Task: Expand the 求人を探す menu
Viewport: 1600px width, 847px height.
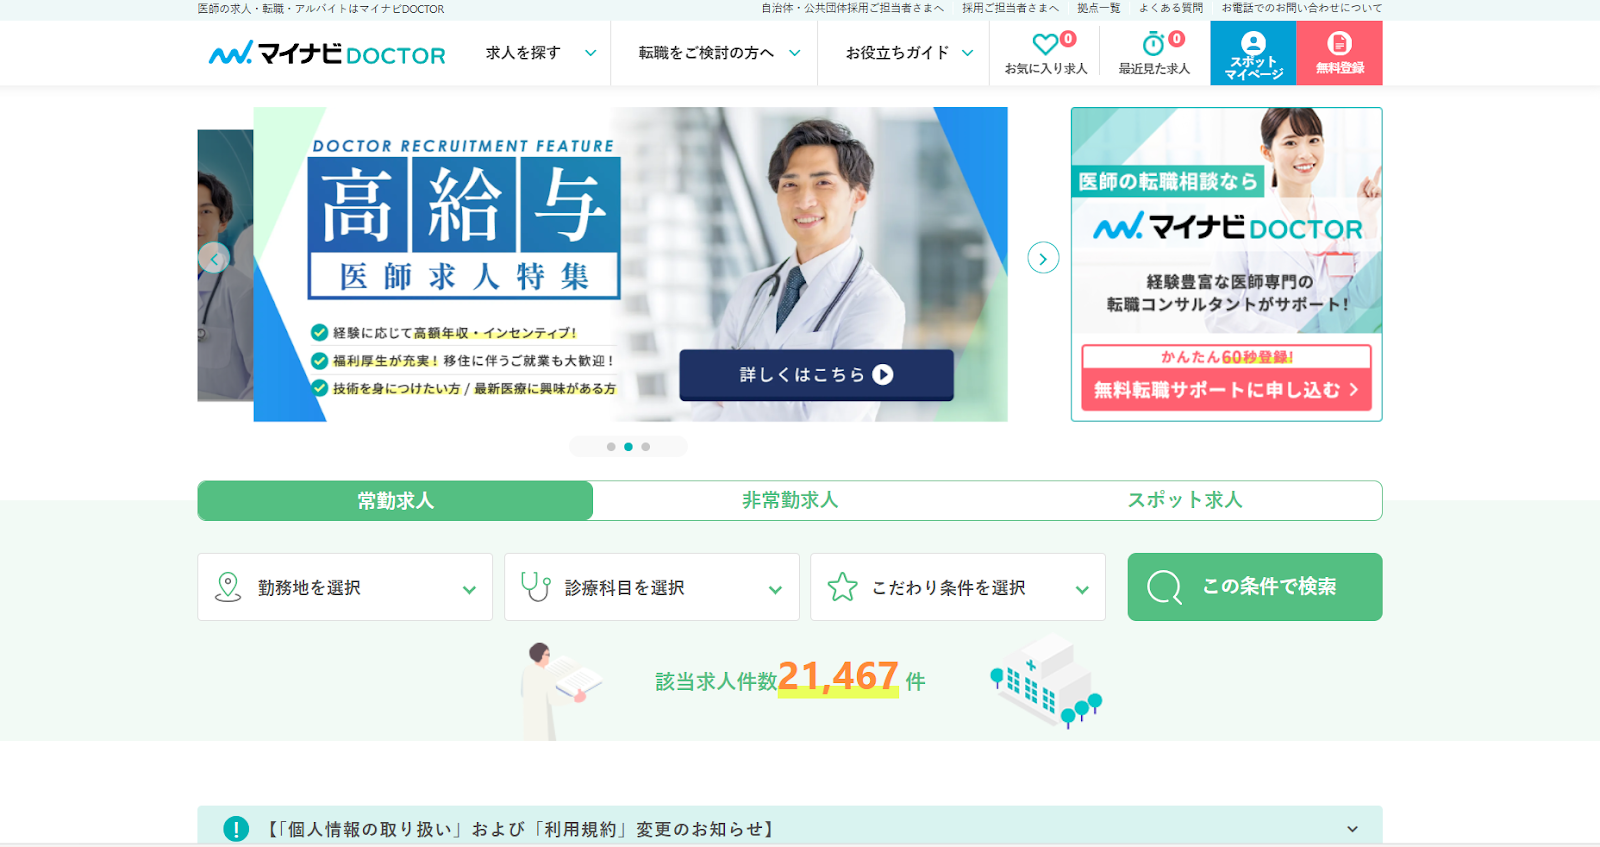Action: [540, 53]
